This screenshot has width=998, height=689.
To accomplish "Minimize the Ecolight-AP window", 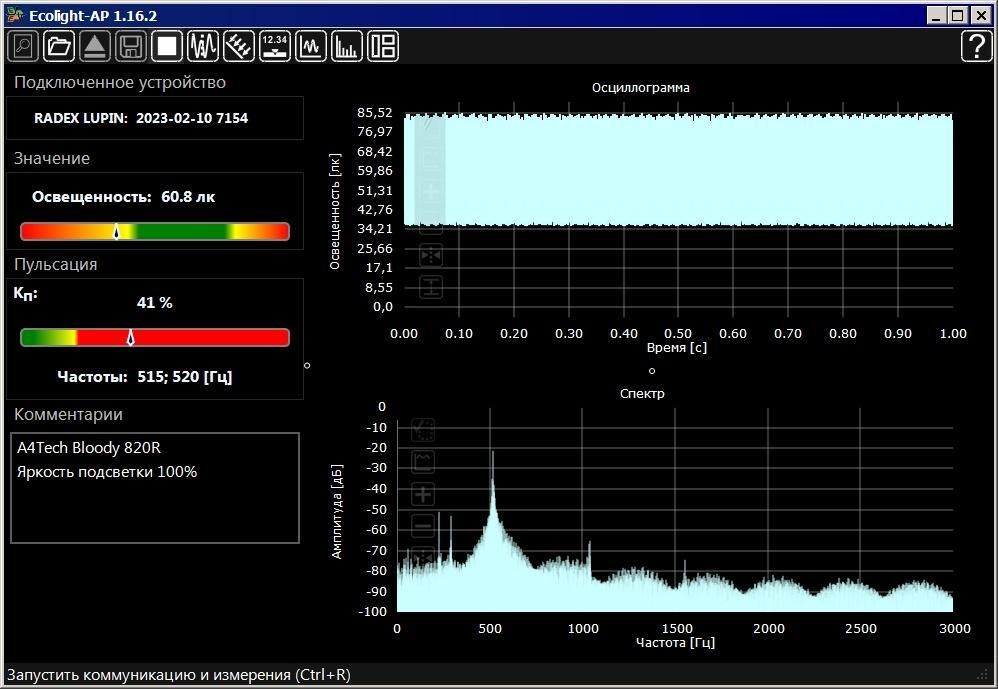I will pos(936,15).
